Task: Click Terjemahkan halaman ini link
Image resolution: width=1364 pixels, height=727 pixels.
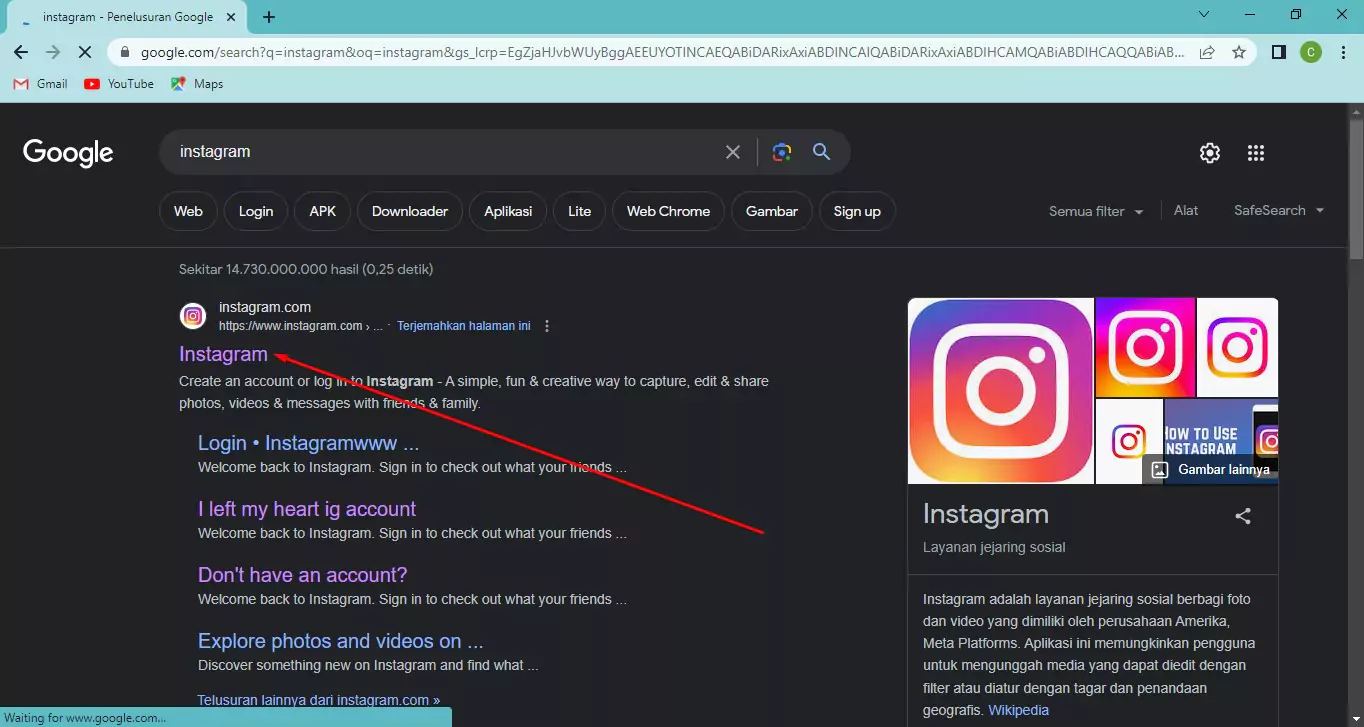Action: click(x=464, y=326)
